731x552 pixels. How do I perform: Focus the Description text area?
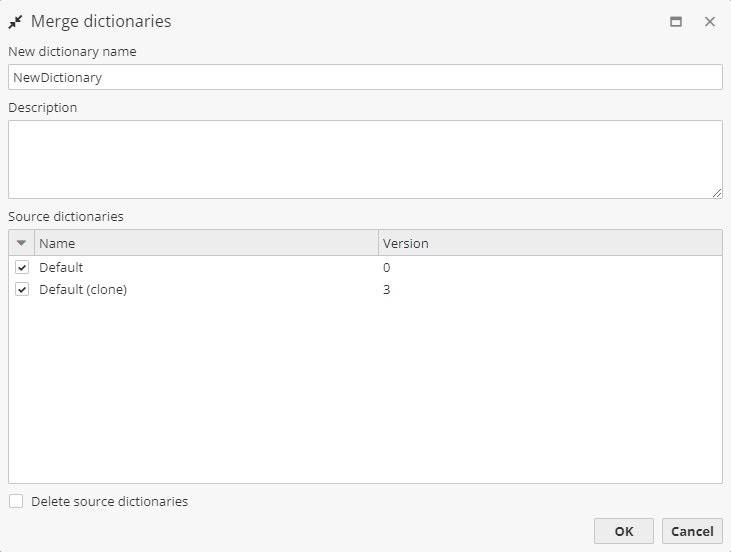(x=365, y=159)
